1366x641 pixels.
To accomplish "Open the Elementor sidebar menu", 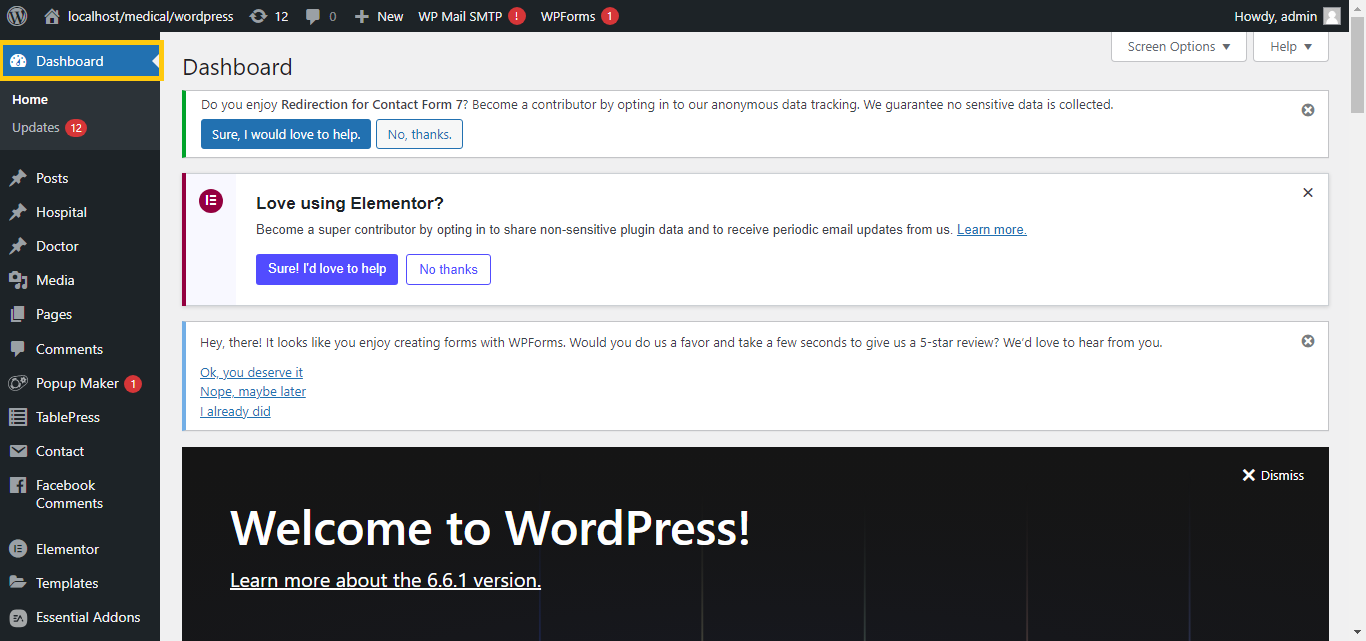I will 67,549.
